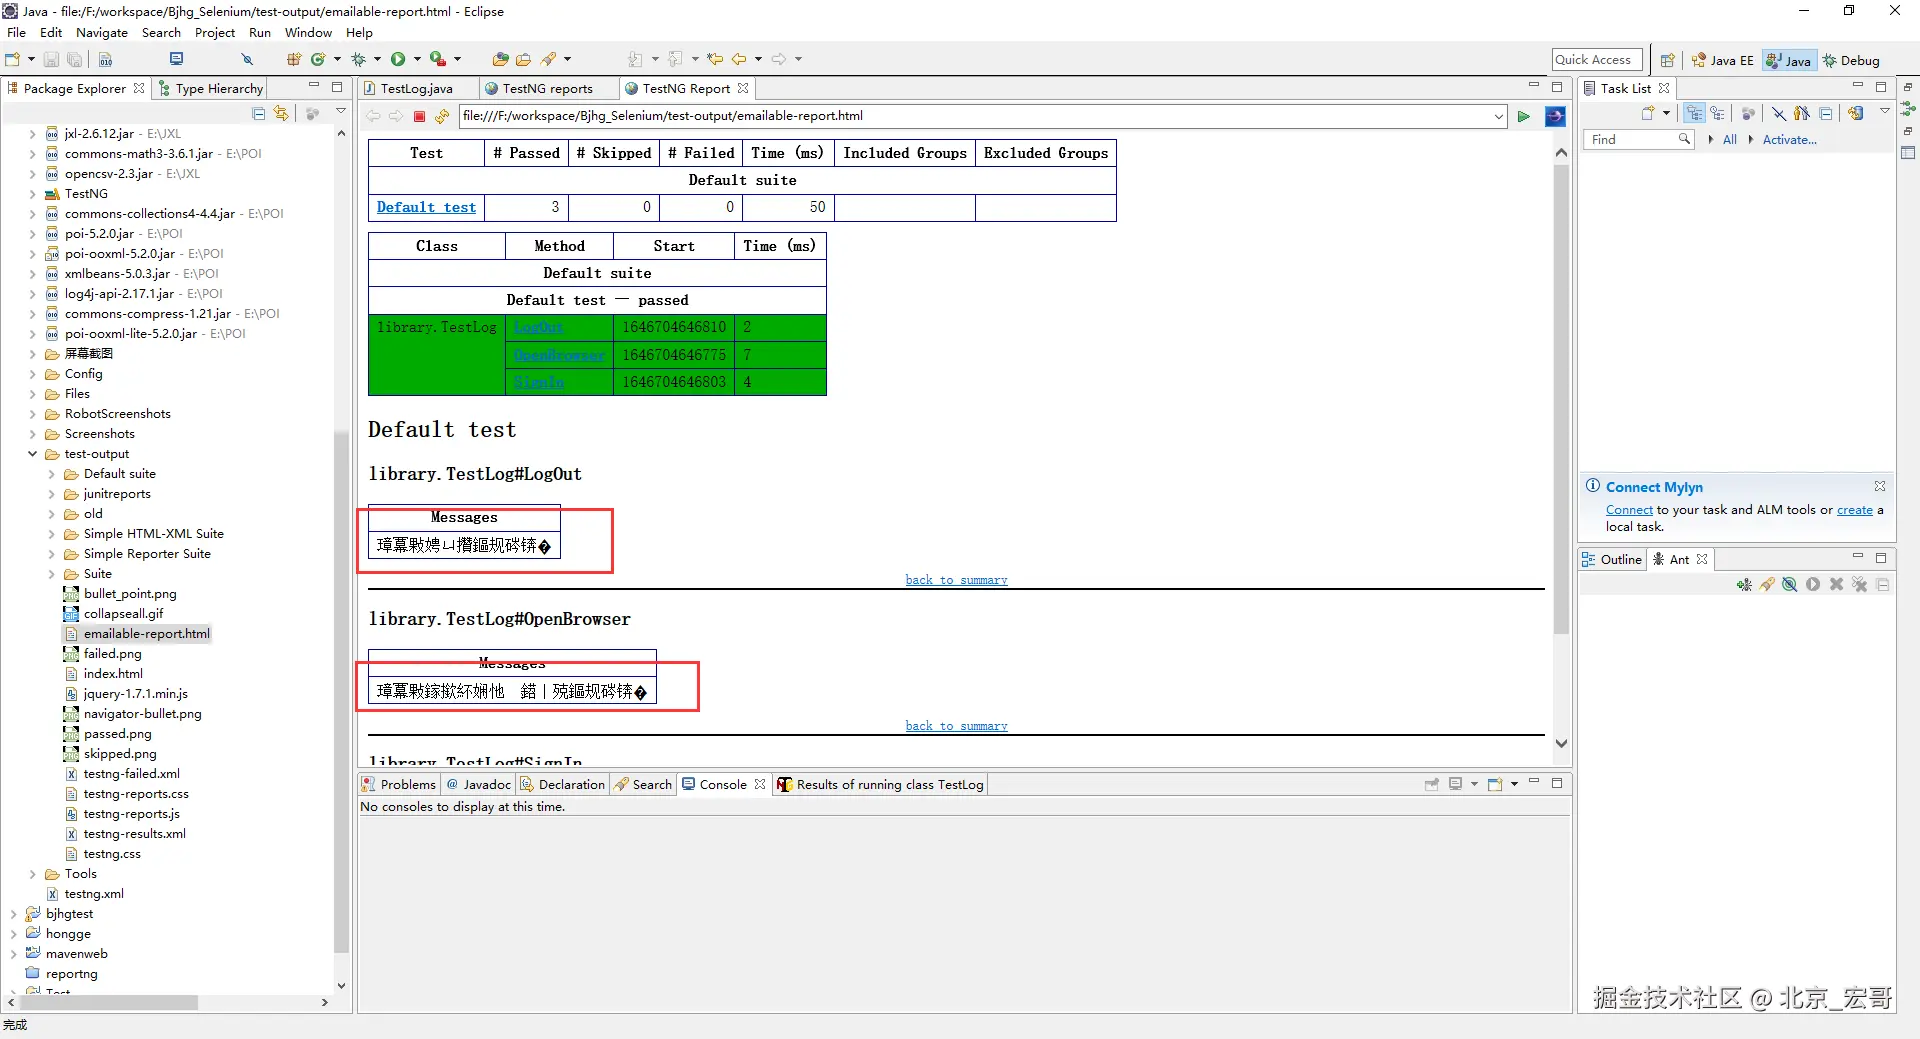Switch to the Problems tab
1920x1039 pixels.
[x=399, y=785]
